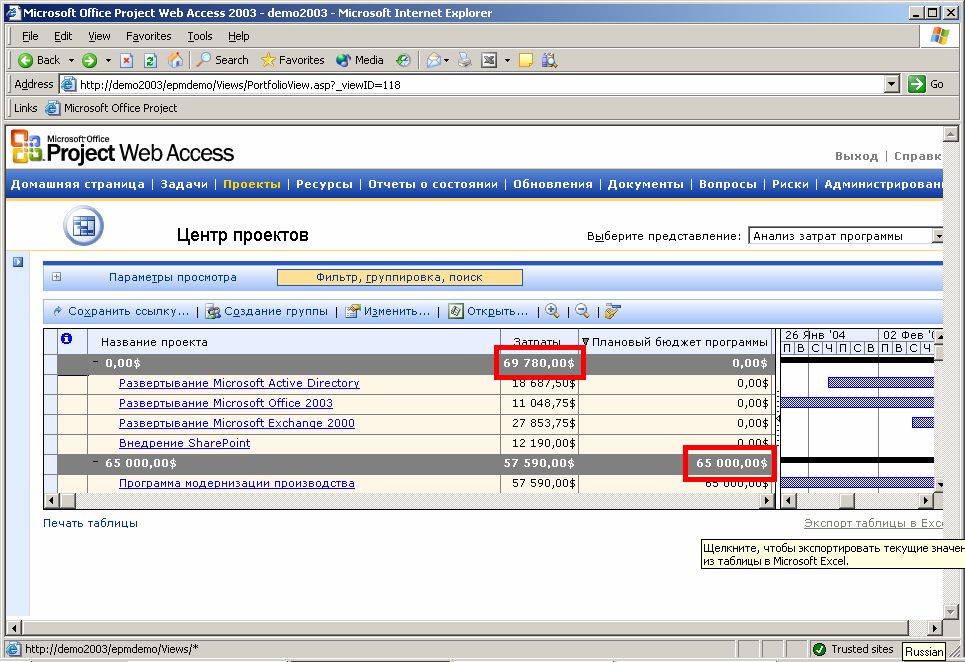
Task: Collapse the 65 000,00$ budget group
Action: click(x=96, y=463)
